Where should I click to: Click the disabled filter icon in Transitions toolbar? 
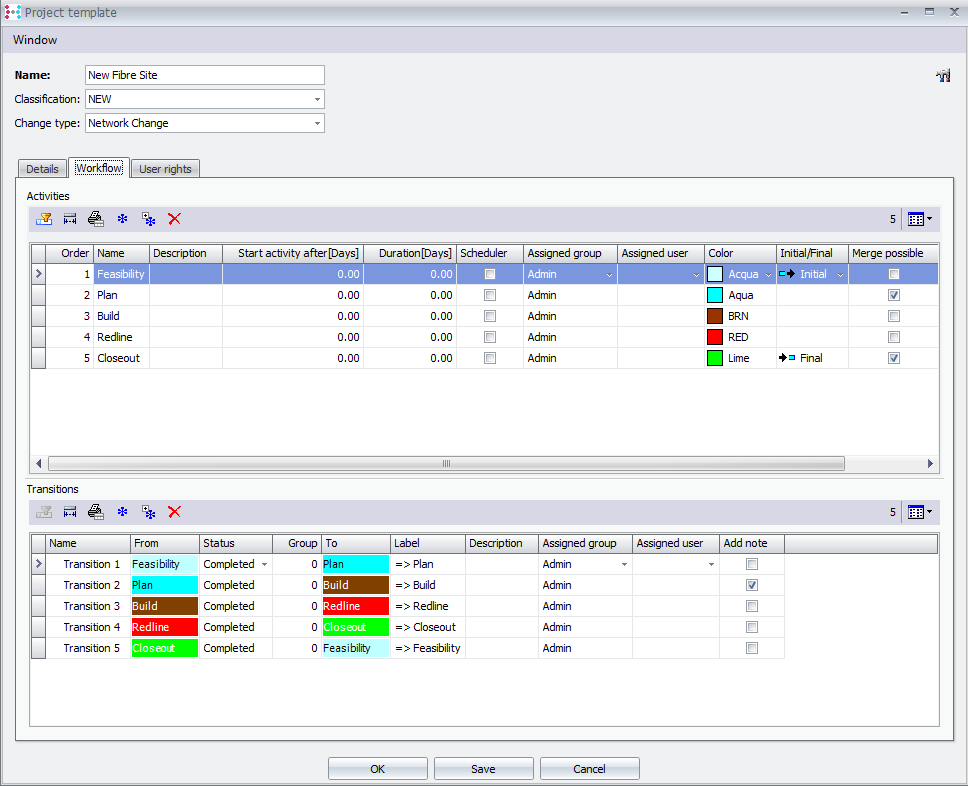44,512
